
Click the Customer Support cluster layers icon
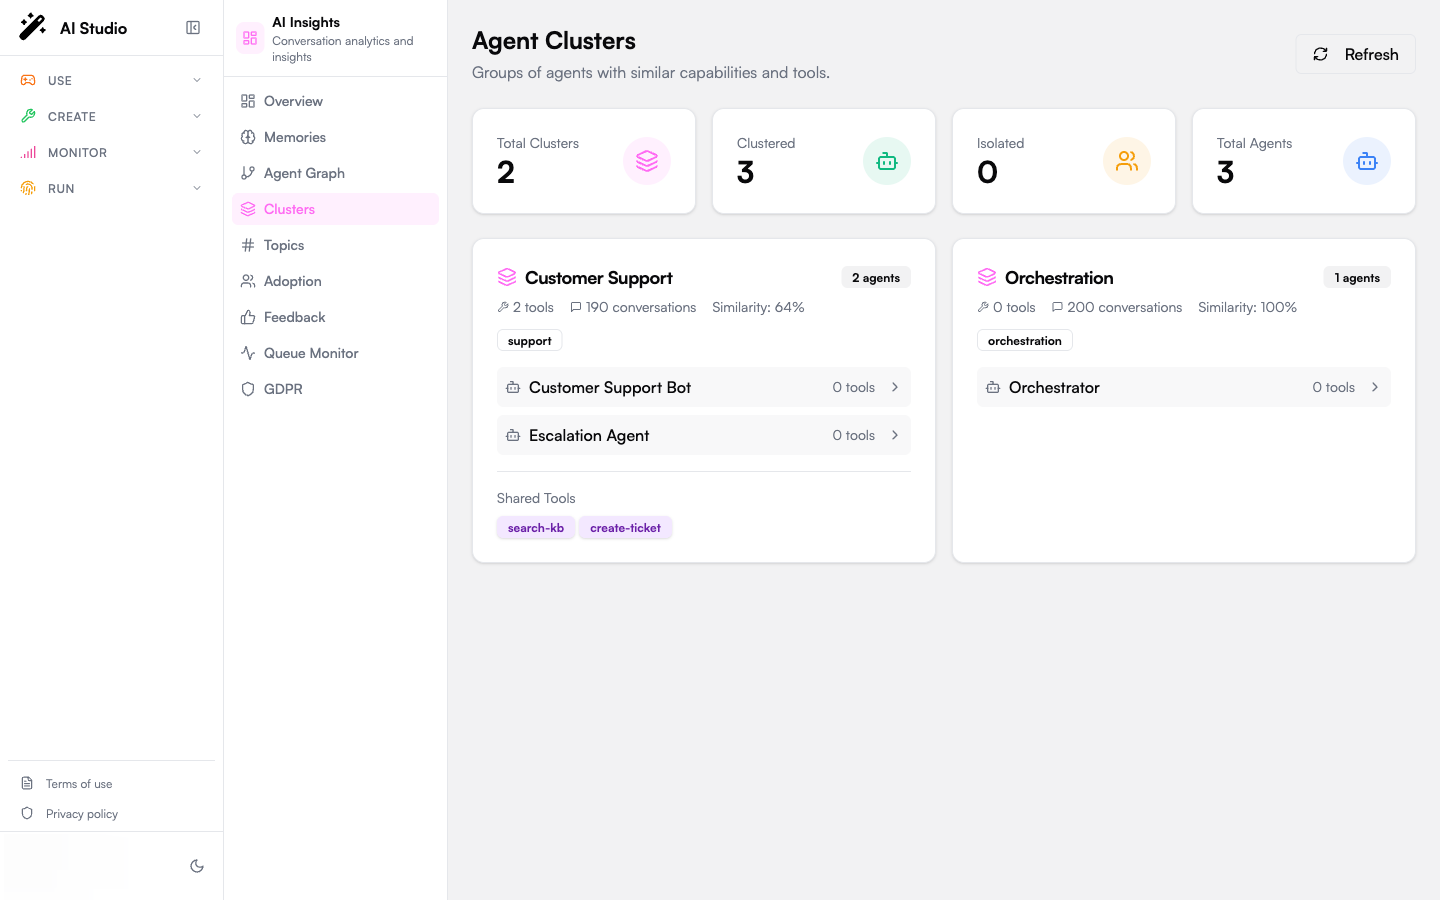tap(507, 277)
